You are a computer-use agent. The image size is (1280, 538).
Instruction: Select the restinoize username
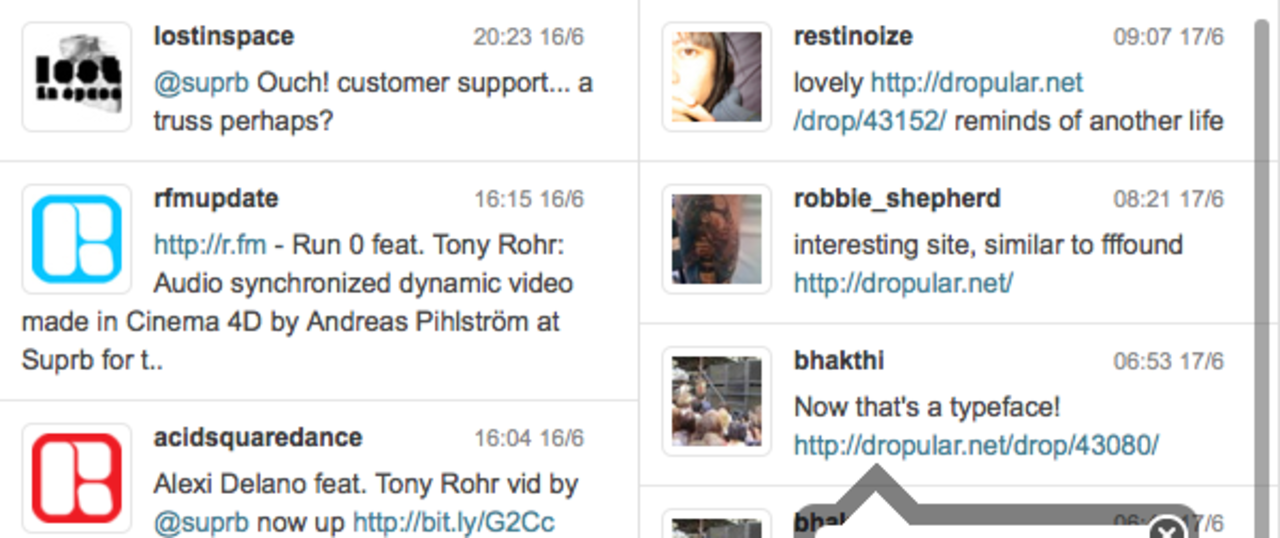pyautogui.click(x=853, y=37)
